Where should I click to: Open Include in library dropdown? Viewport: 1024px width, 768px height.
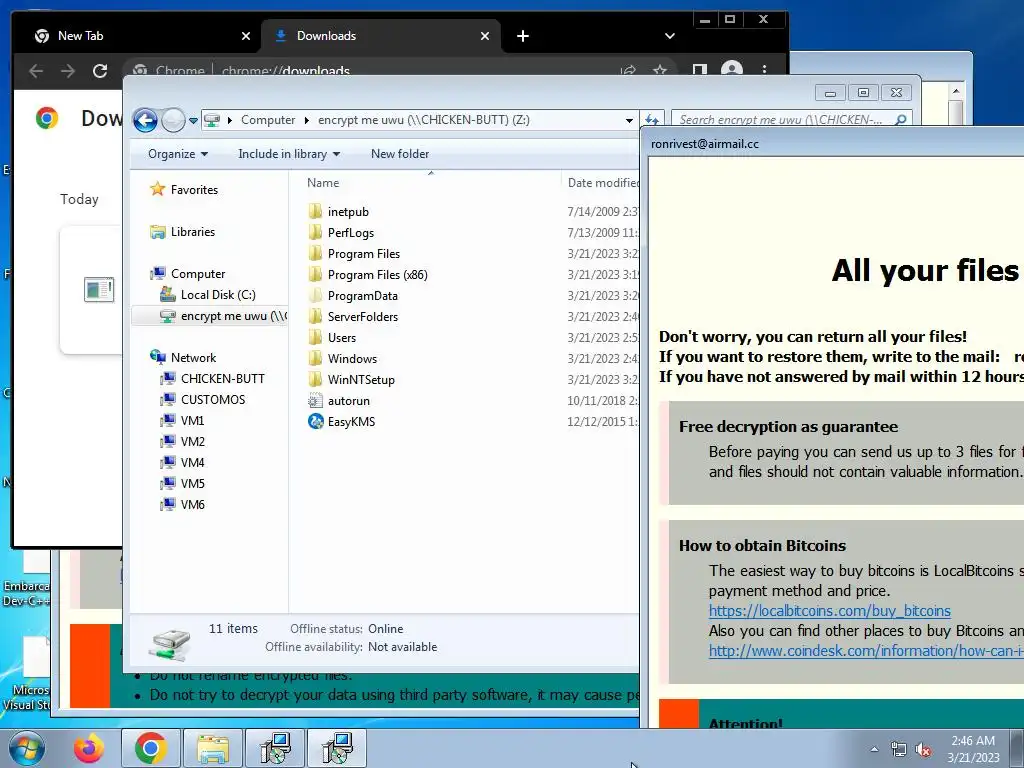[x=289, y=154]
